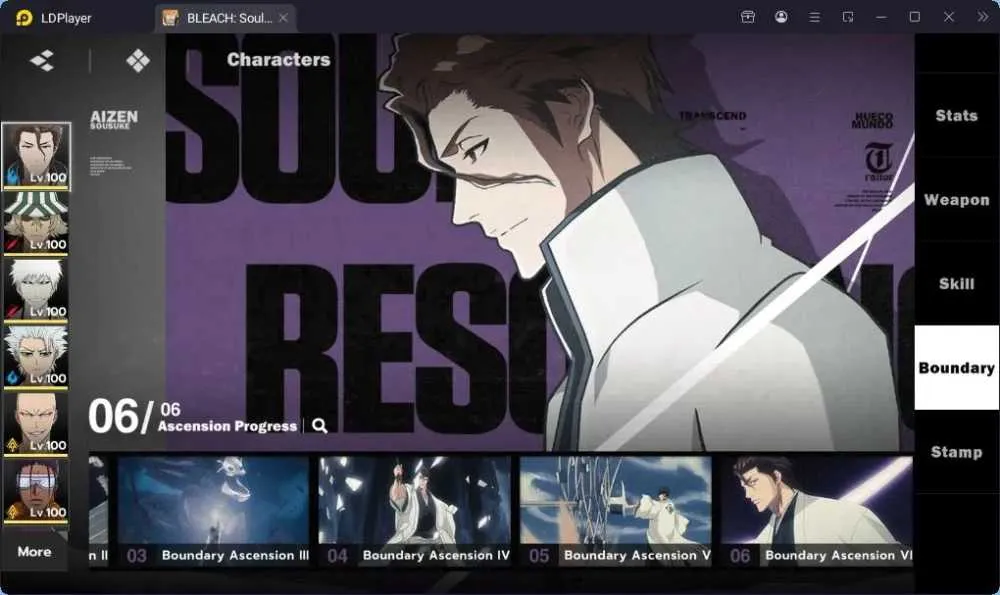Select the Boundary Ascension III card
The image size is (1000, 595).
click(x=213, y=510)
